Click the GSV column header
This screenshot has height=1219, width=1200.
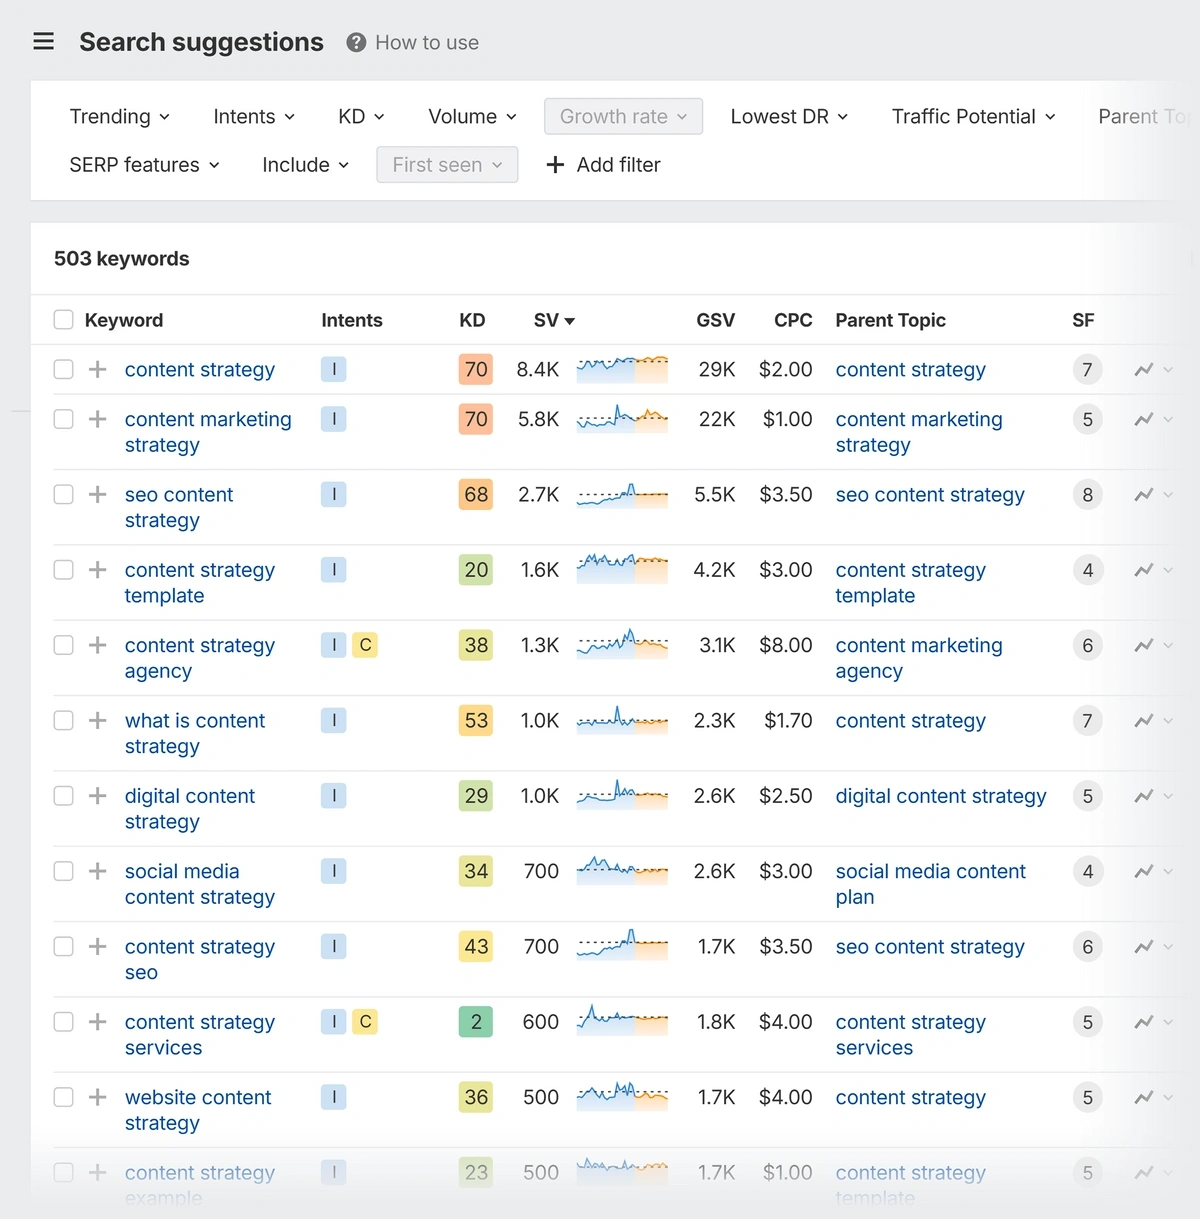point(715,320)
